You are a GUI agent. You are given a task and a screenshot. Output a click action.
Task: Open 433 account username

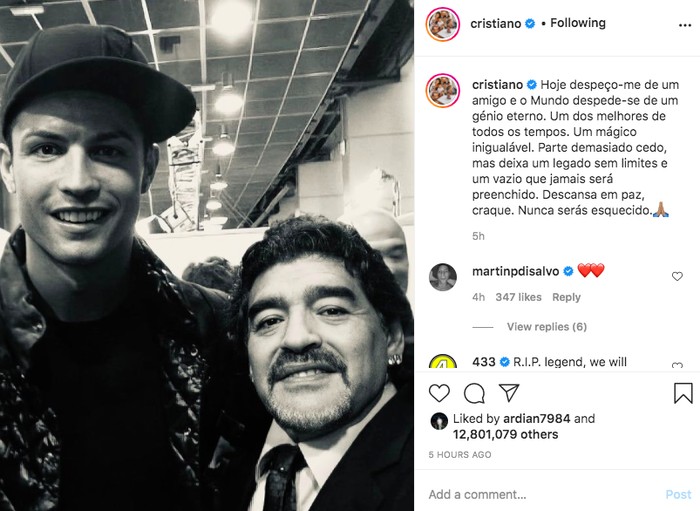pos(484,361)
